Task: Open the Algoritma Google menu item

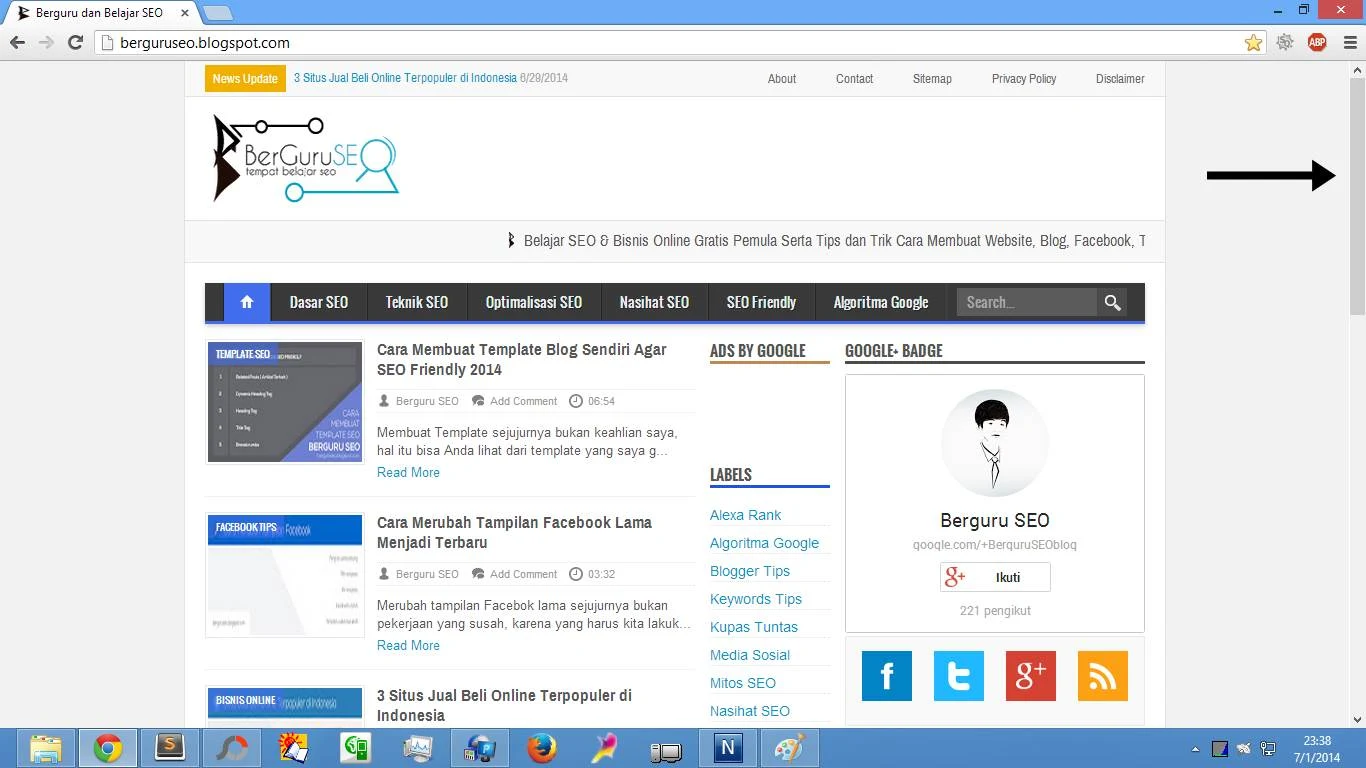Action: point(881,302)
